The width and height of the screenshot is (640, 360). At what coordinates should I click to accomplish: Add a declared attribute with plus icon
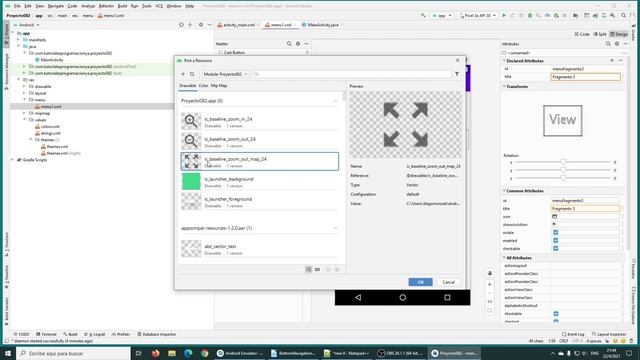pyautogui.click(x=612, y=60)
